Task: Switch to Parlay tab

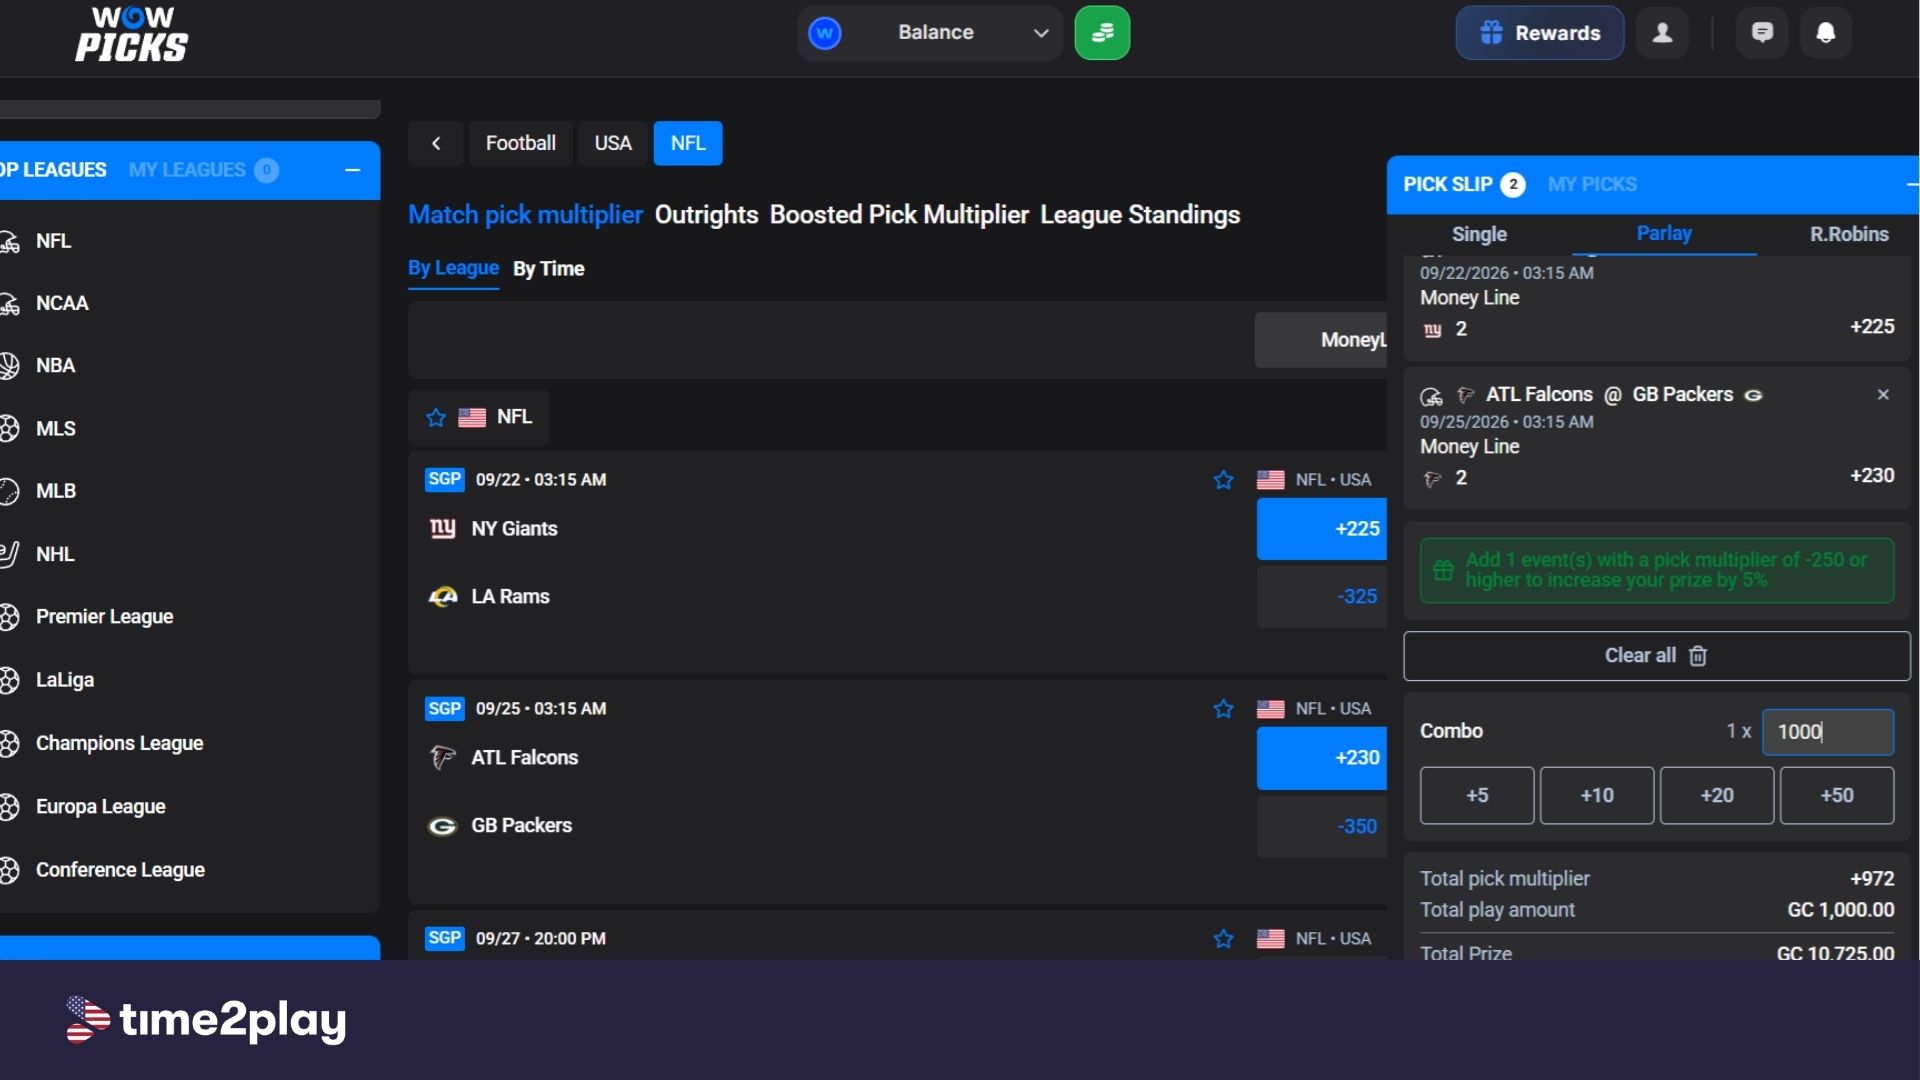Action: point(1664,233)
